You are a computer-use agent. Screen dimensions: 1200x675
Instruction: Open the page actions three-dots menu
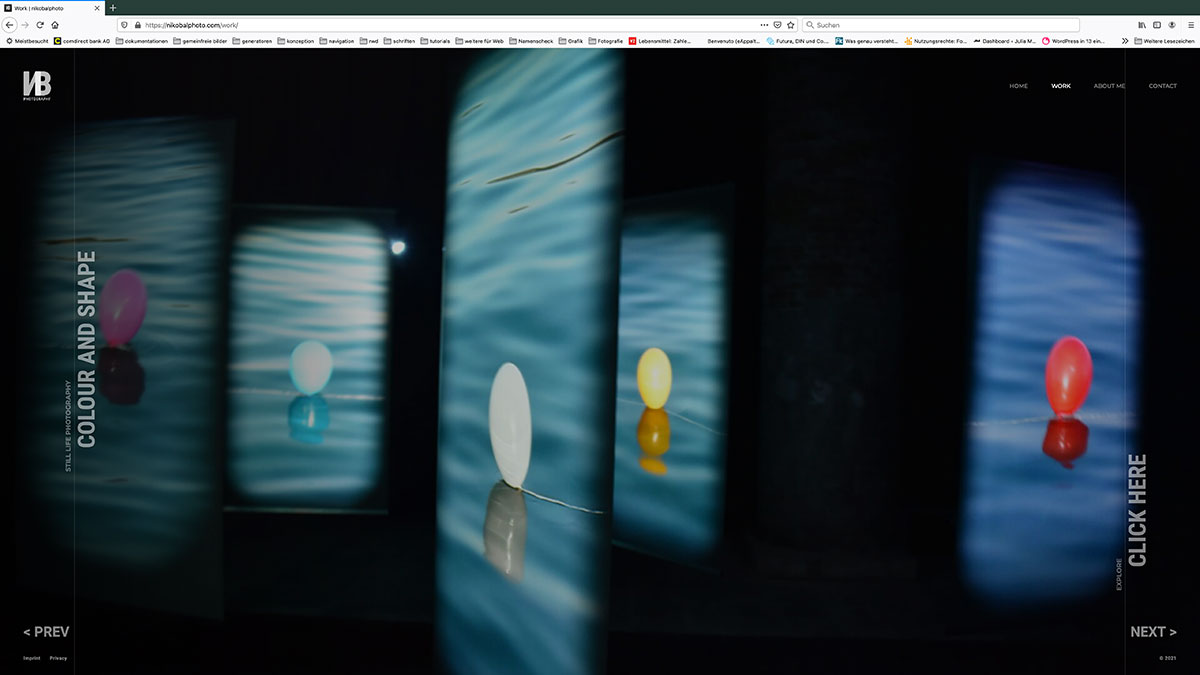point(764,24)
